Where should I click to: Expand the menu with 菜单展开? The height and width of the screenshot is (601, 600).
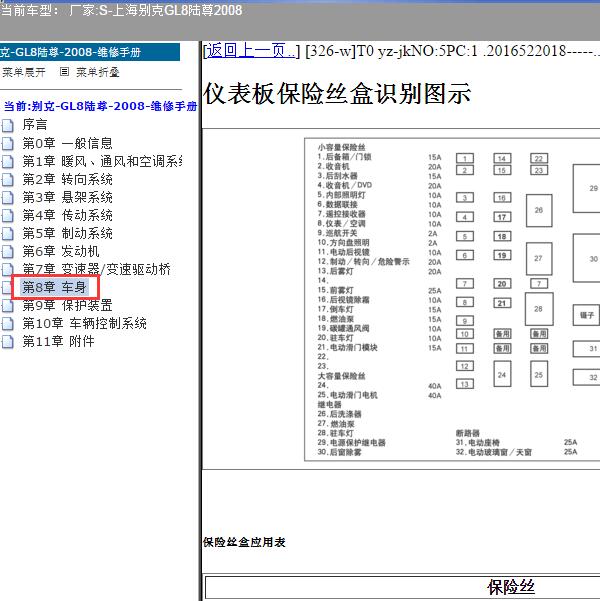click(x=24, y=72)
